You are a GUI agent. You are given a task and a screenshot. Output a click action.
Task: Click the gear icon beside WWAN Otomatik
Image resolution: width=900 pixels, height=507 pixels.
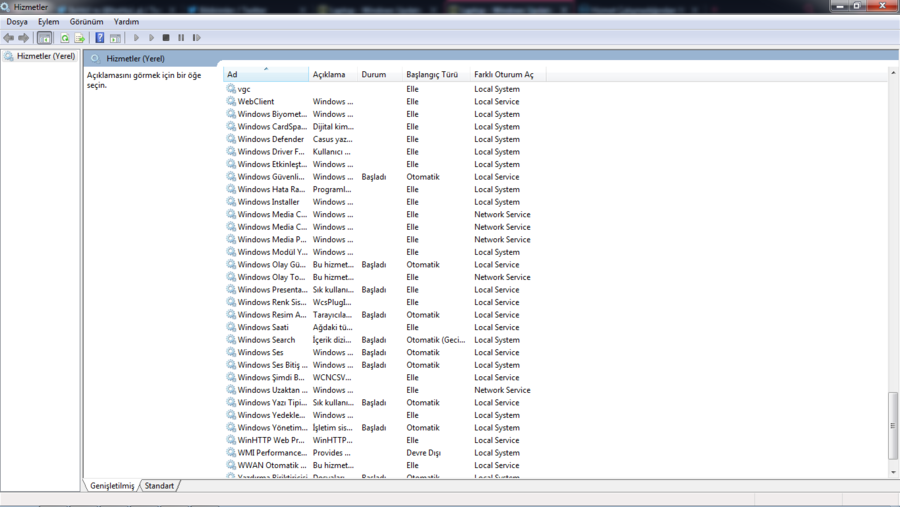point(231,465)
